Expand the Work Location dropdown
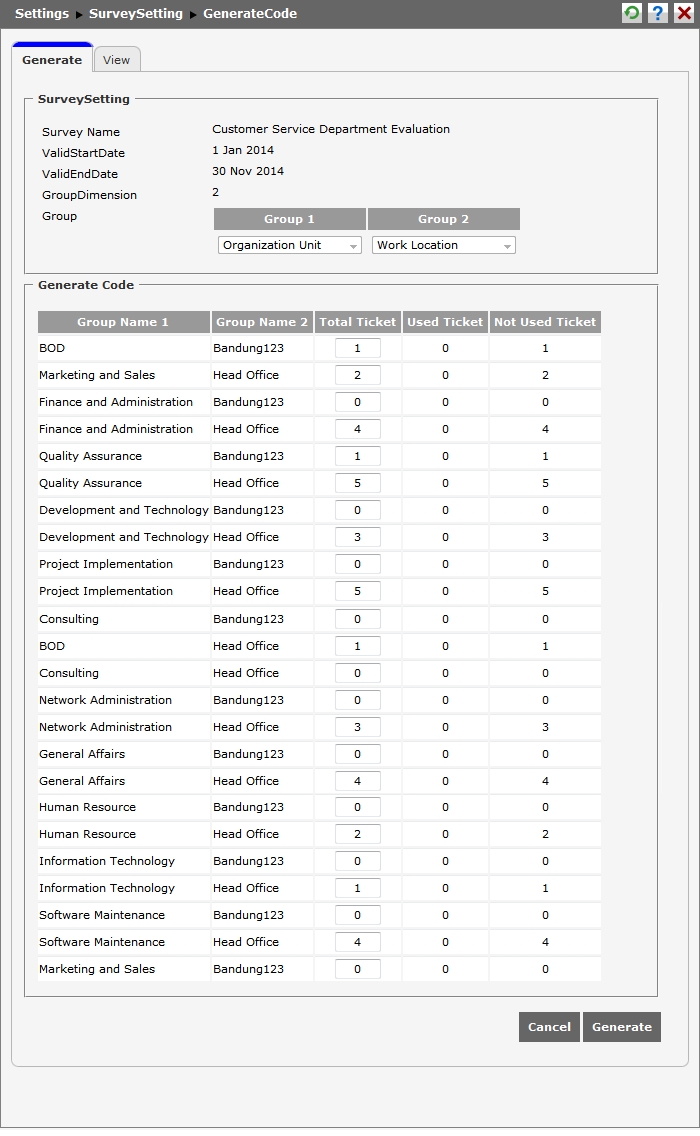The width and height of the screenshot is (700, 1136). (x=444, y=245)
